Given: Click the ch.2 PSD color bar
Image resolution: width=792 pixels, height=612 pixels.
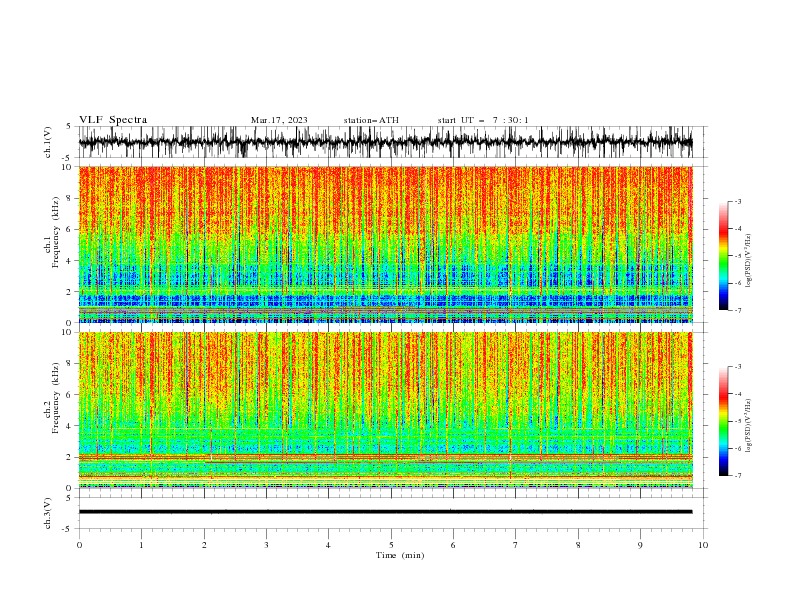Looking at the screenshot, I should [723, 421].
